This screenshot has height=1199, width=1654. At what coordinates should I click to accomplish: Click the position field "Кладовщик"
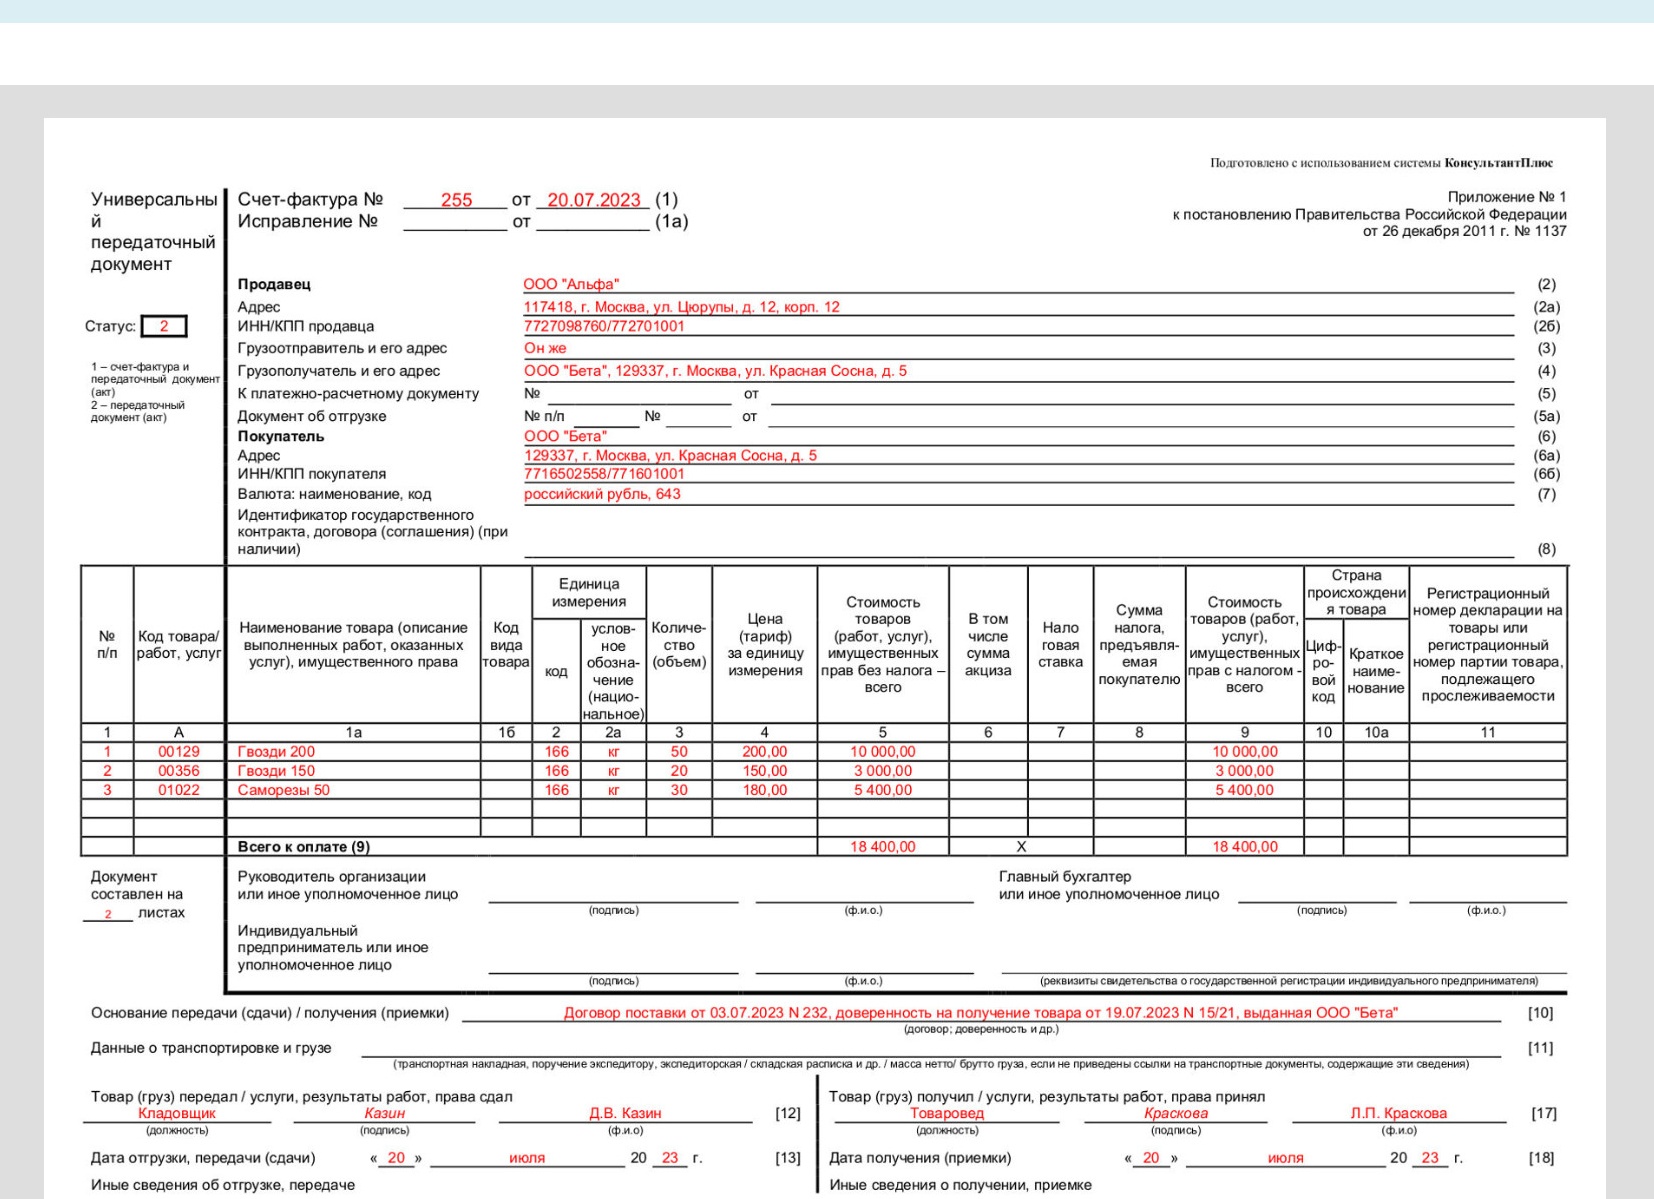[177, 1113]
